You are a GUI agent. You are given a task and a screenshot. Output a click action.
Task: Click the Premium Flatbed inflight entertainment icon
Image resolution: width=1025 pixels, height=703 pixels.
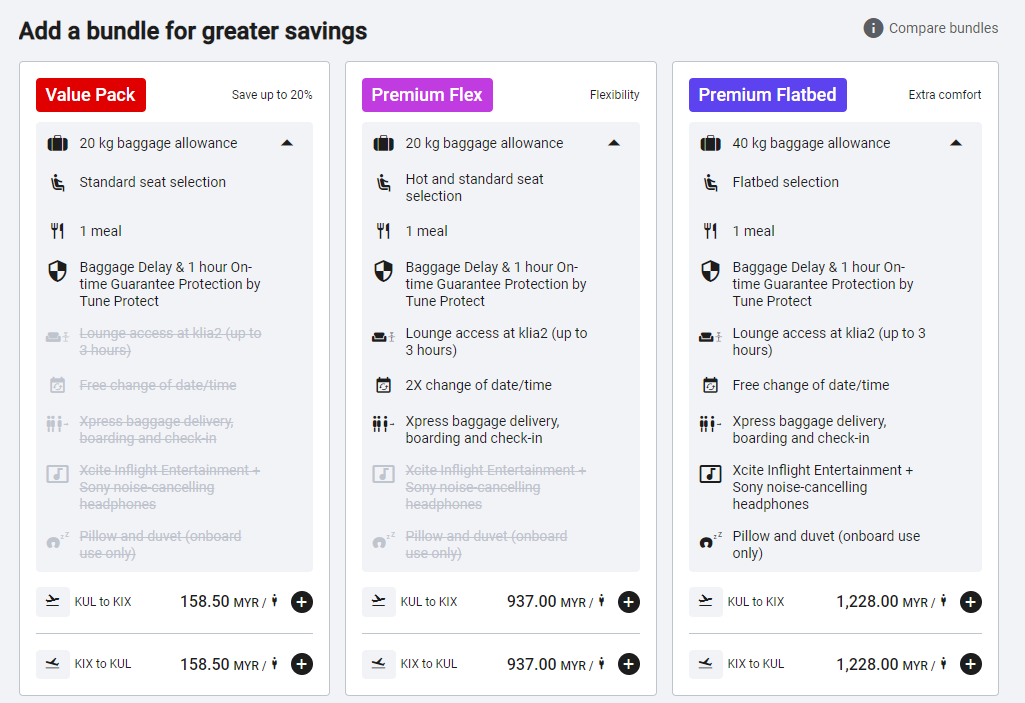tap(710, 474)
